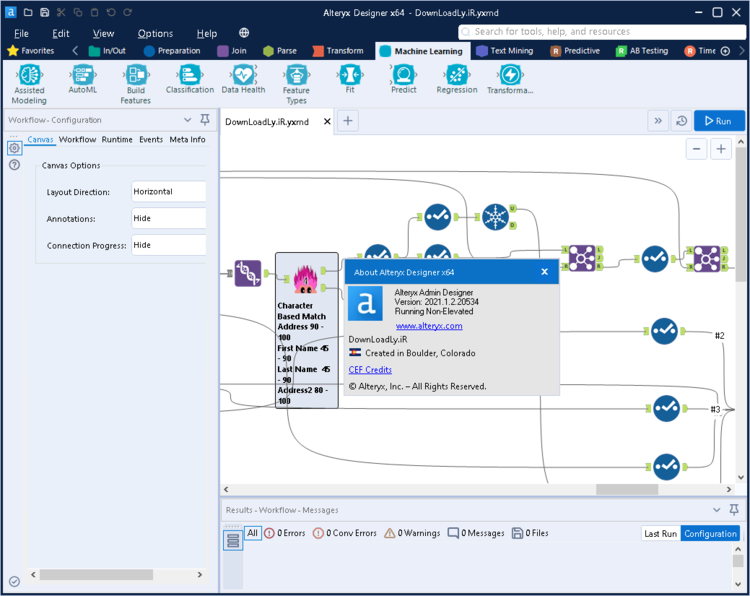Click the search tools input field
This screenshot has width=750, height=596.
tap(602, 32)
